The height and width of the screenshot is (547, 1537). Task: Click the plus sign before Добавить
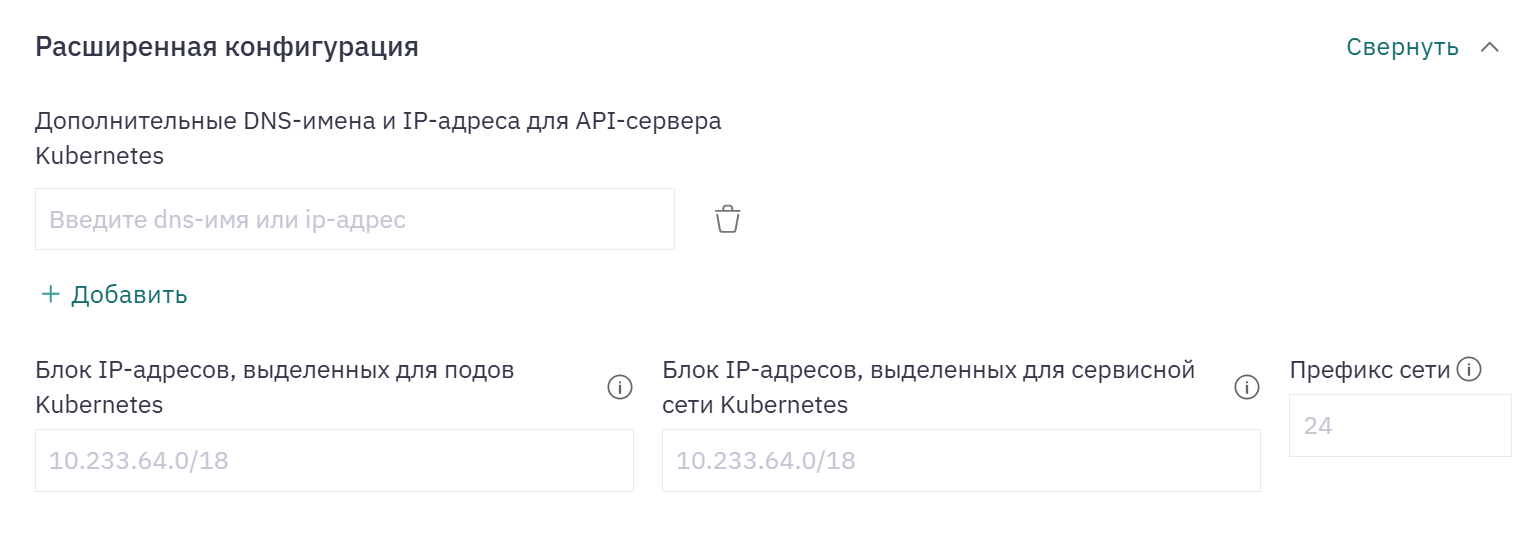coord(50,294)
